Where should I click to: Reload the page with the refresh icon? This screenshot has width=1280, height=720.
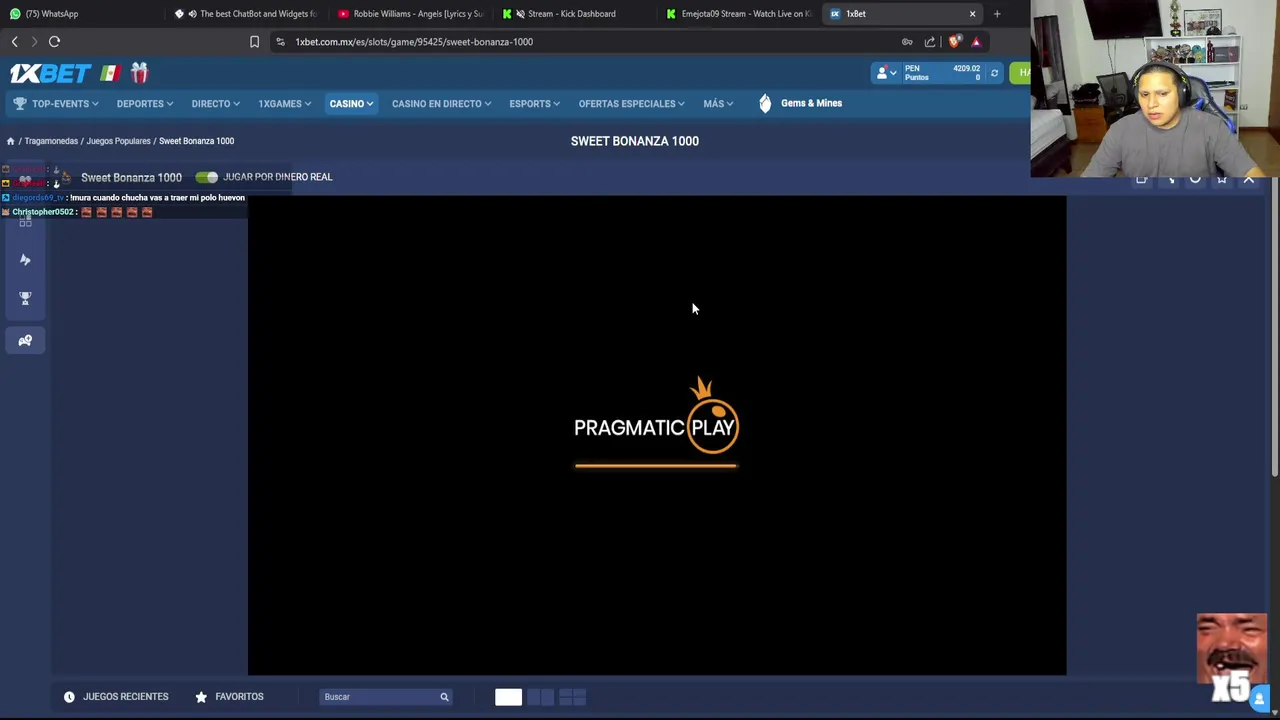[54, 42]
